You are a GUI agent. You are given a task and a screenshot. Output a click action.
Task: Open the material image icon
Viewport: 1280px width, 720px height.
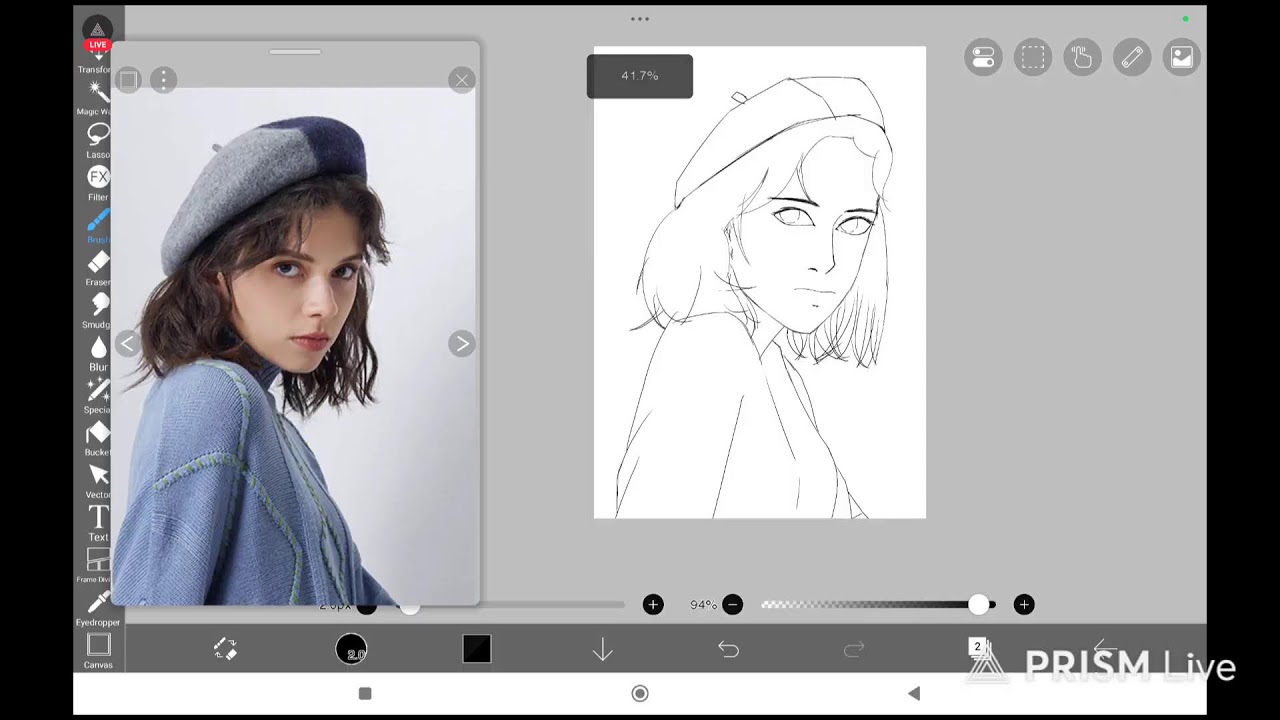click(1182, 58)
